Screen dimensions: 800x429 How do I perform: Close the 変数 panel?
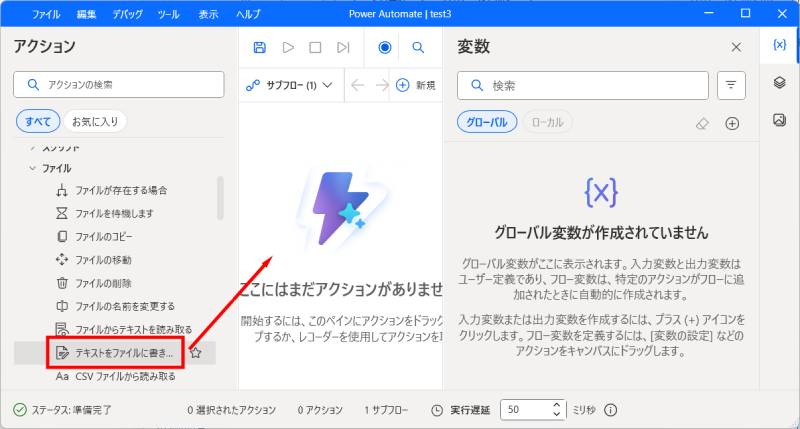pos(736,47)
